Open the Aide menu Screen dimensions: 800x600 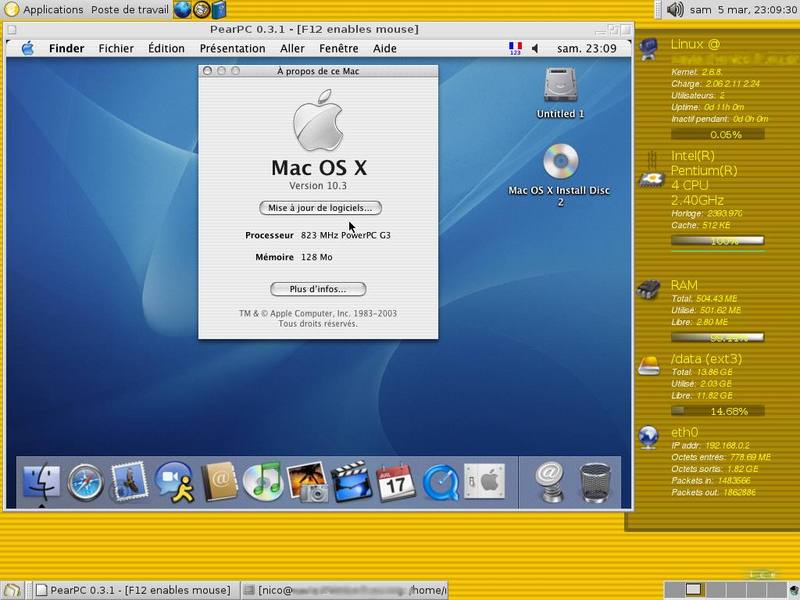point(385,48)
